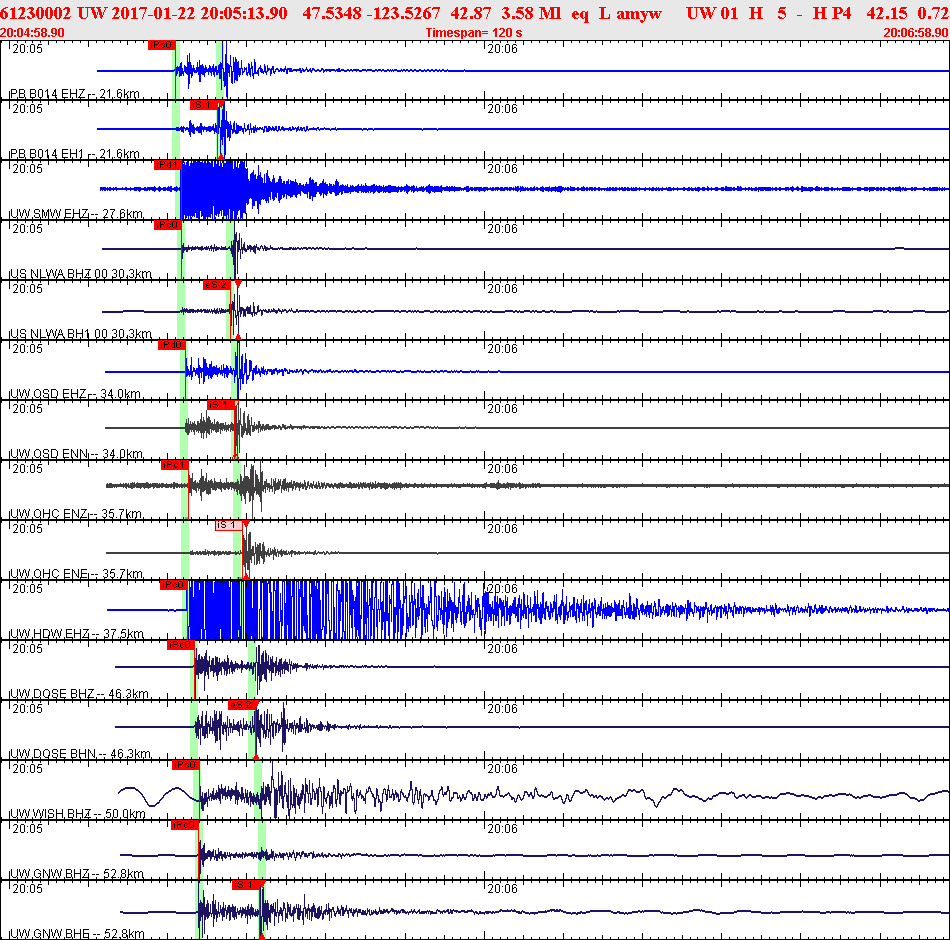The image size is (950, 940).
Task: Click the 20:06 time label on UW WISH BHZ trace
Action: point(502,769)
